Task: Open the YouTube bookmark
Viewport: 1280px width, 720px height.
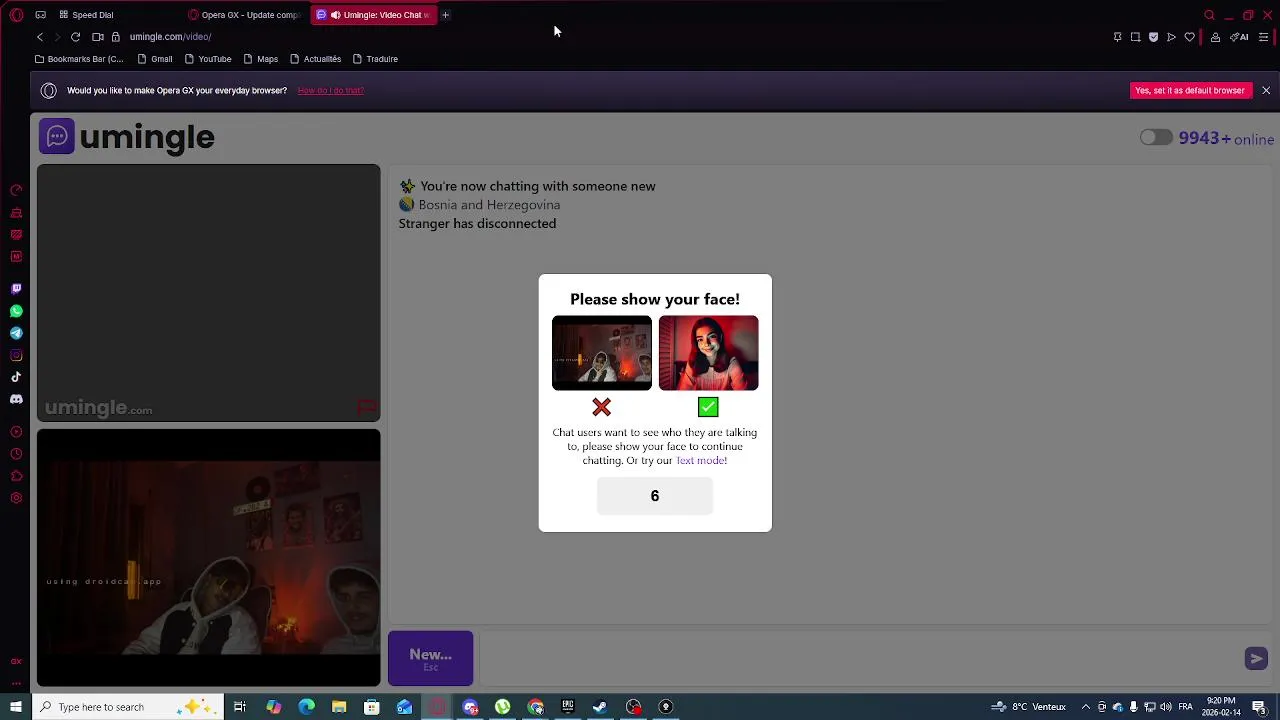Action: click(208, 59)
